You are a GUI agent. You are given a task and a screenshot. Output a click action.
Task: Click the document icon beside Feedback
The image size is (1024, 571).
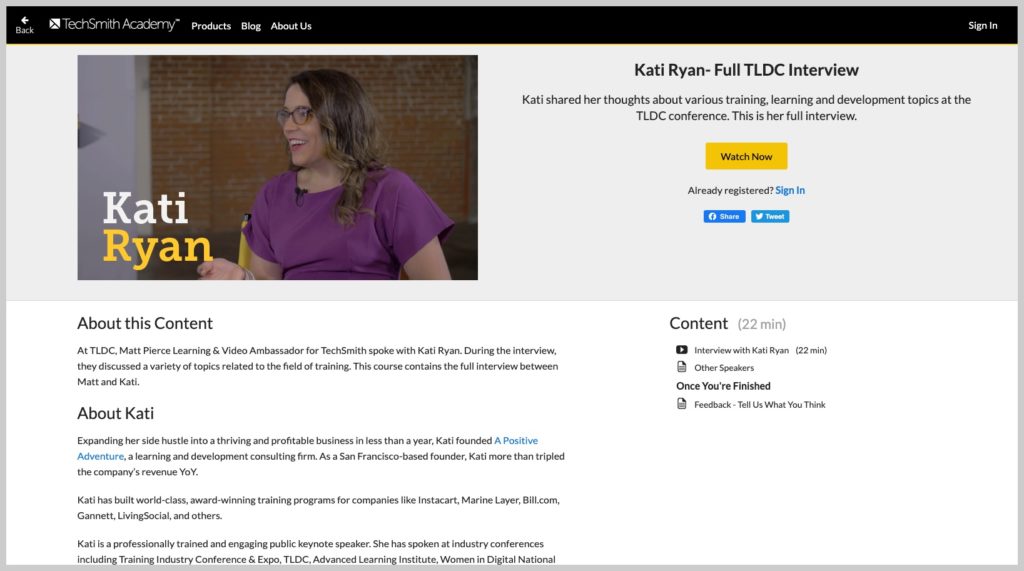(682, 404)
